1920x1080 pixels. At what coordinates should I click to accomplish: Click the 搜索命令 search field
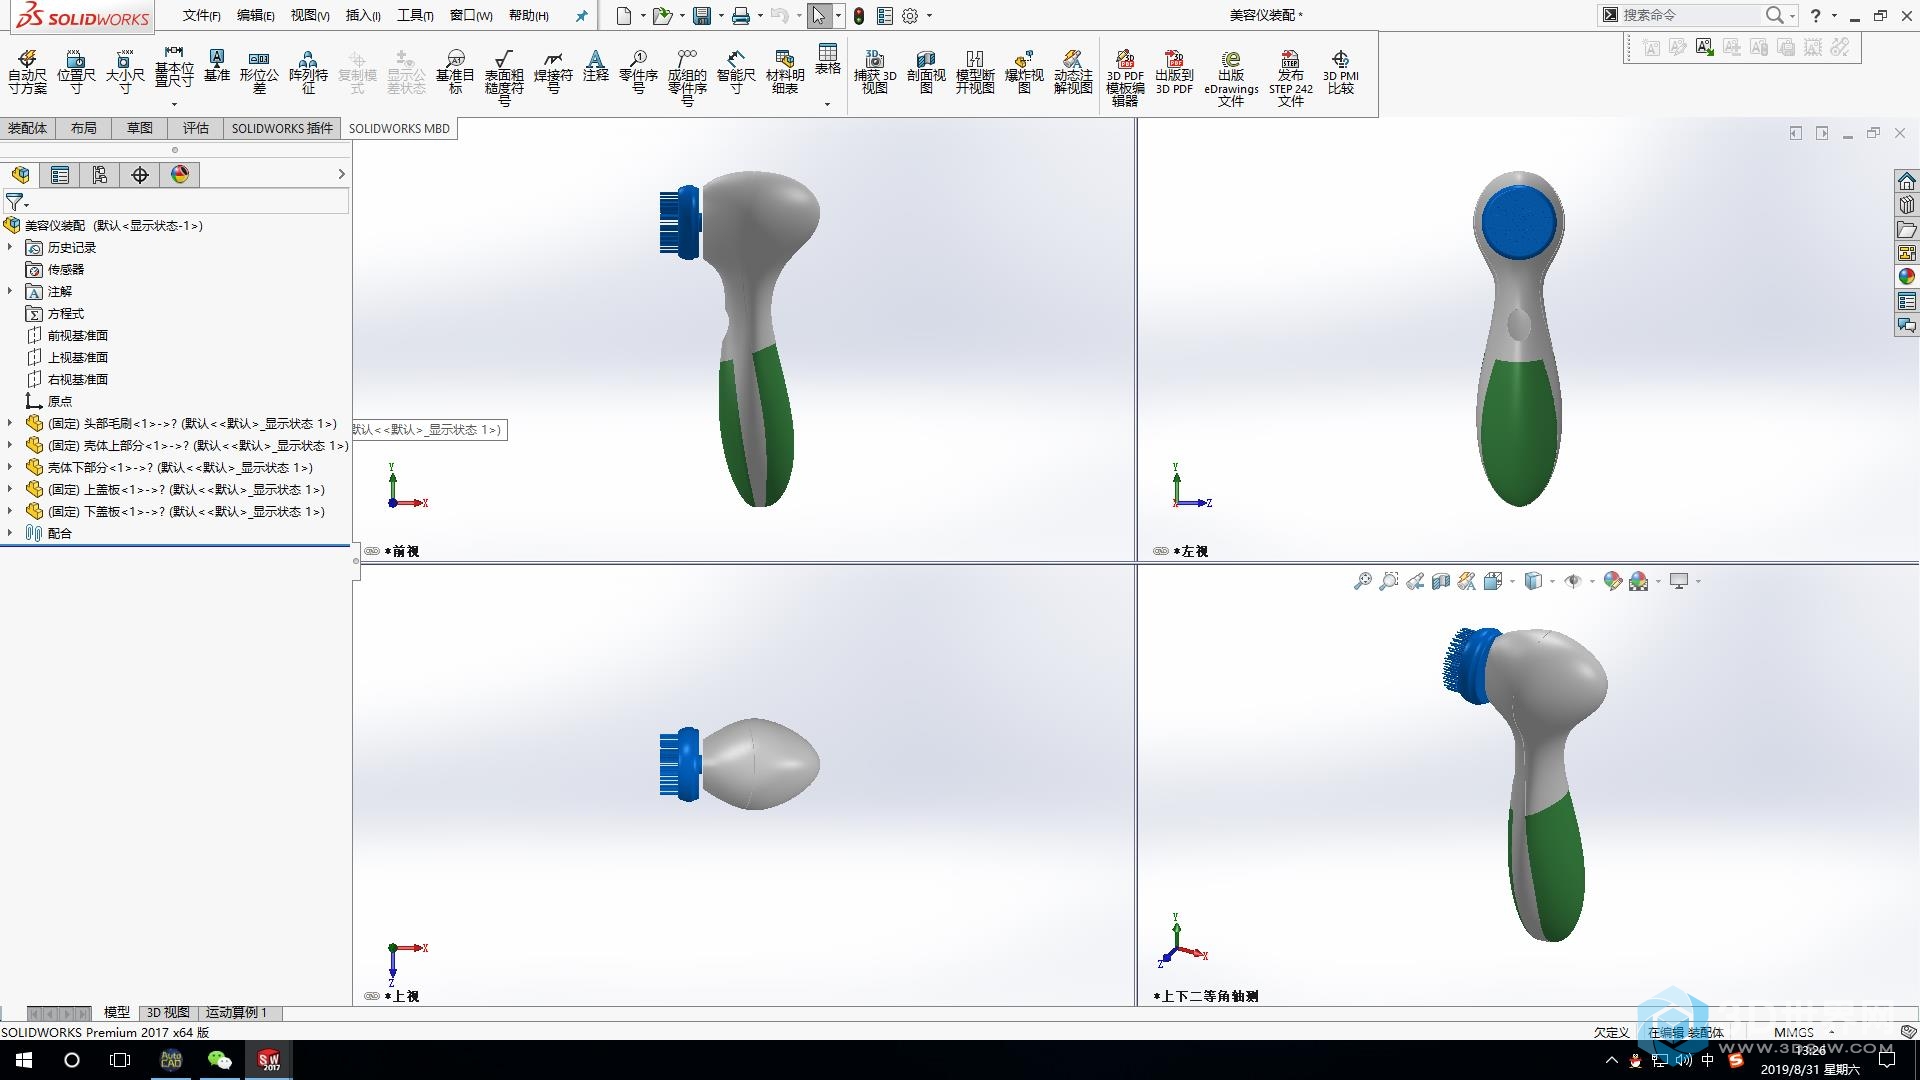1690,15
